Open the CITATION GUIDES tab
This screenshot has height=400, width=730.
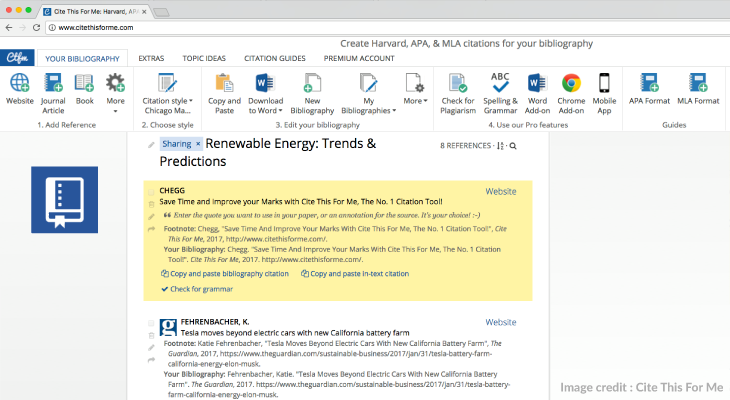tap(275, 58)
